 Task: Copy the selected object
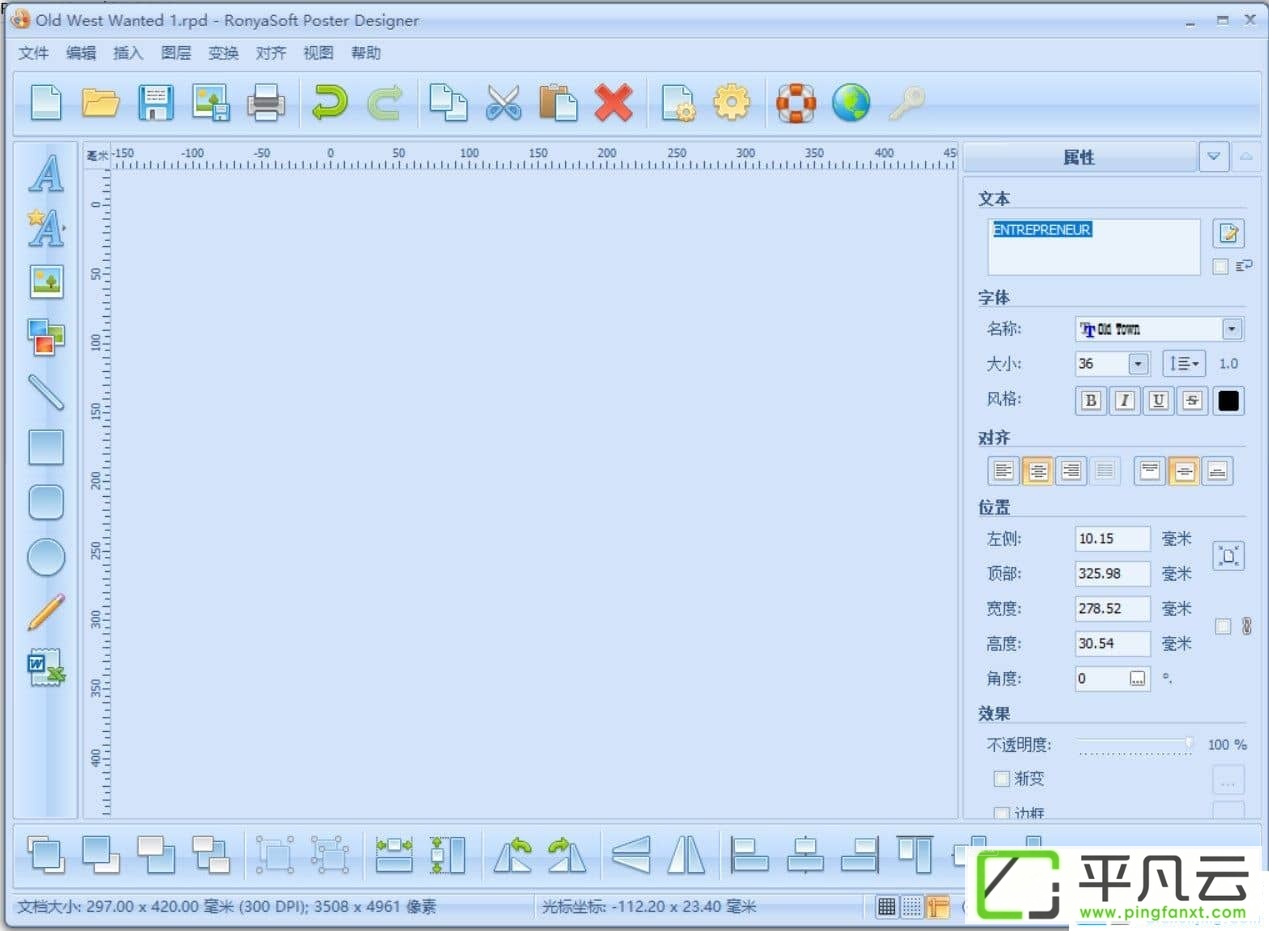(448, 102)
